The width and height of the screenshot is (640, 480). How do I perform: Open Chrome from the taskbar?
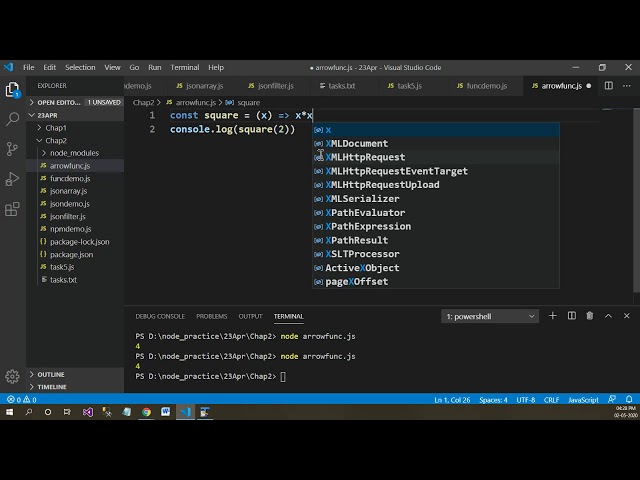tap(146, 412)
